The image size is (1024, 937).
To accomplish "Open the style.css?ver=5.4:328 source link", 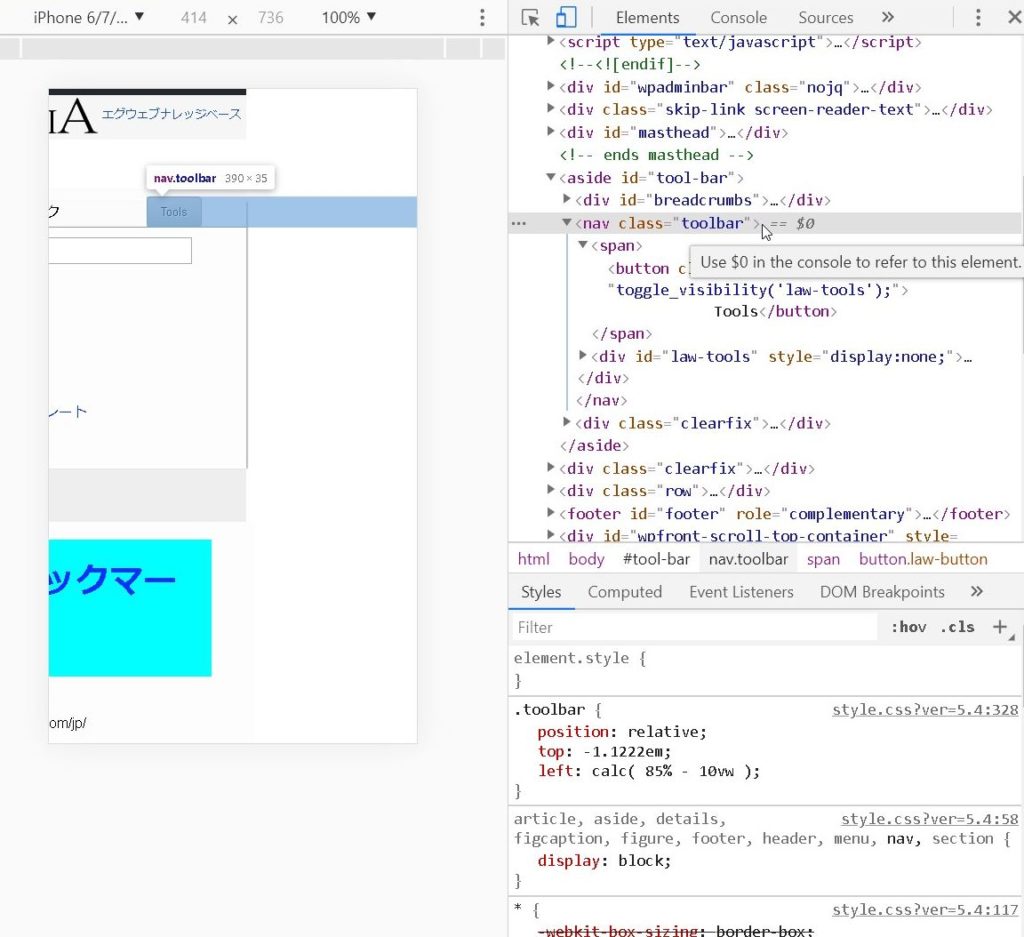I will tap(924, 710).
